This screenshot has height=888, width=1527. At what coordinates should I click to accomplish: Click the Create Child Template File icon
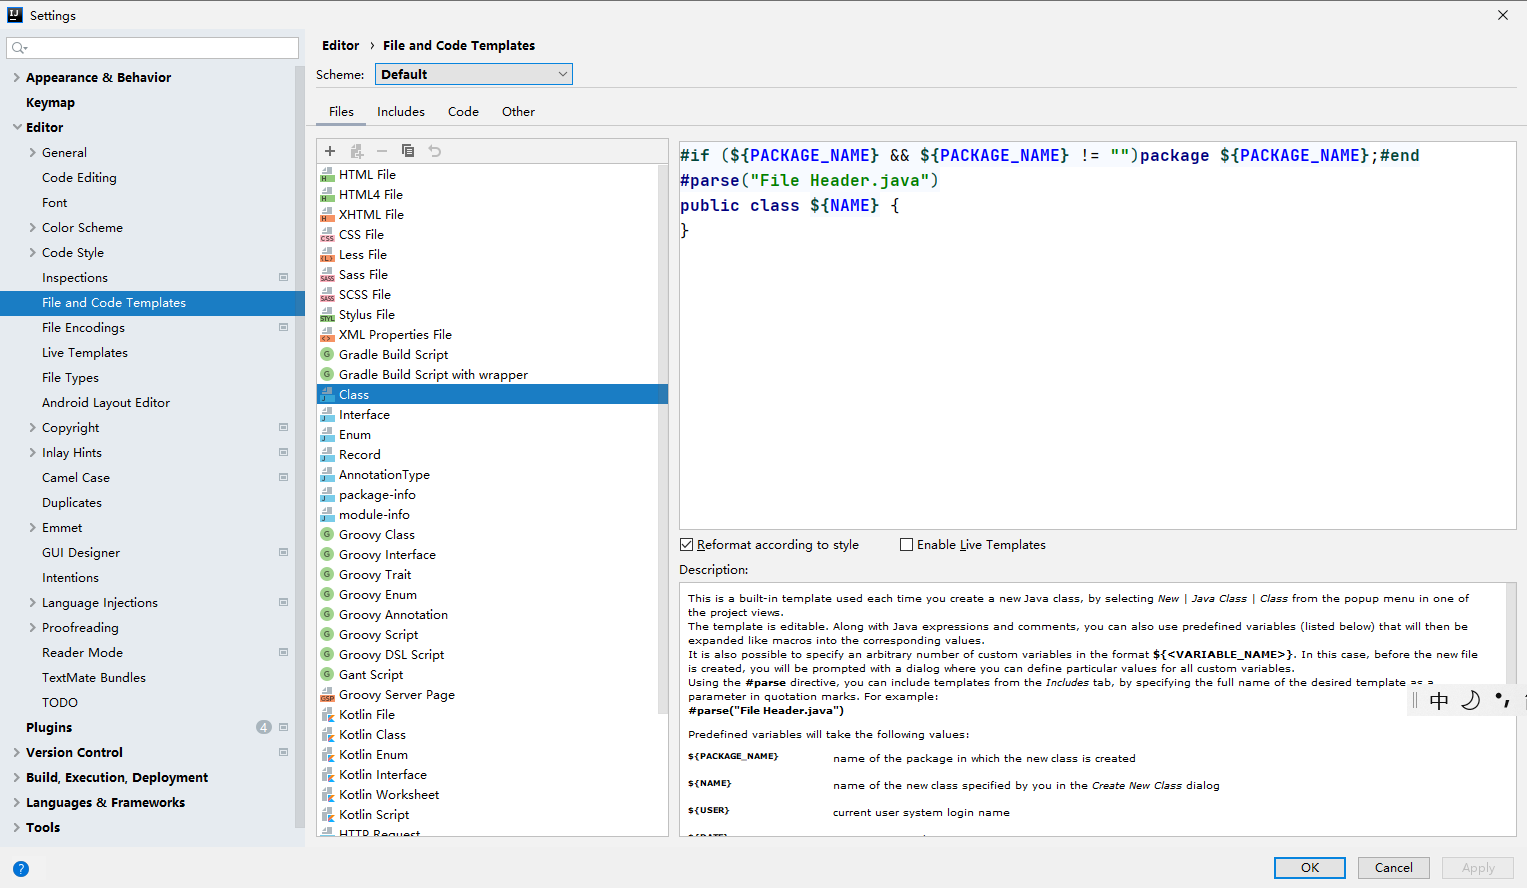[x=357, y=151]
